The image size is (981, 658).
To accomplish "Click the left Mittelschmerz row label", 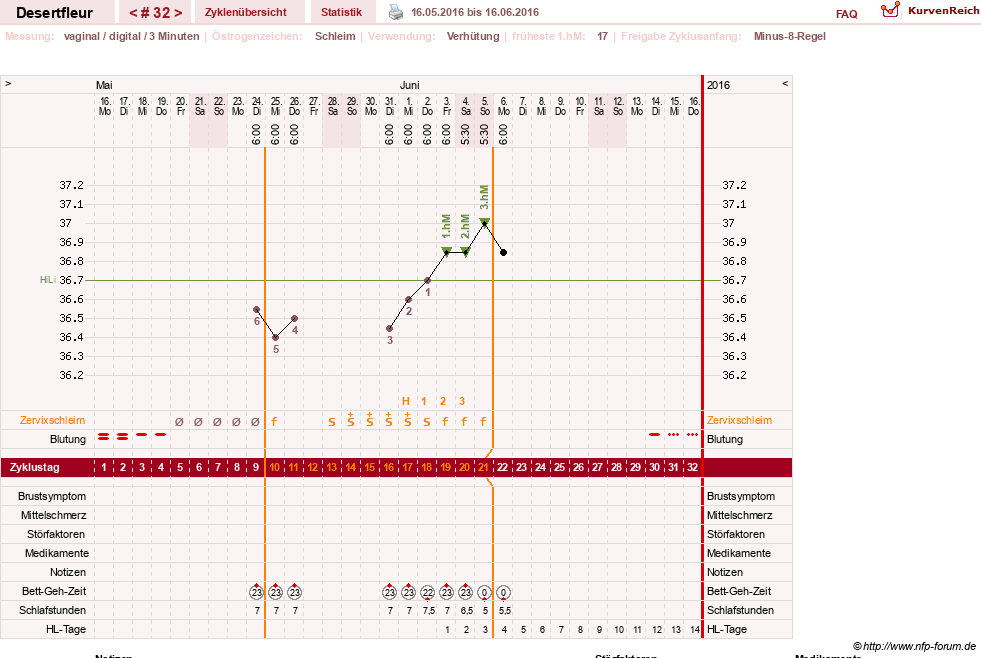I will pyautogui.click(x=53, y=515).
